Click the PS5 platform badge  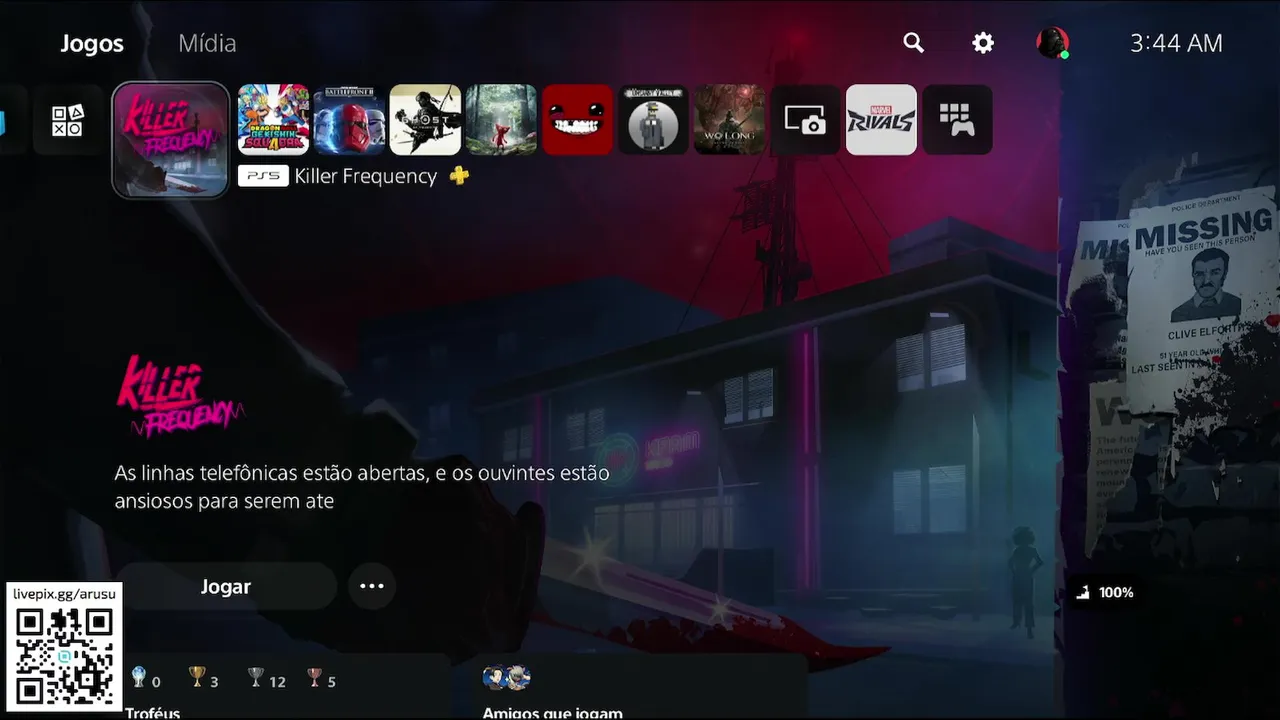[x=263, y=176]
